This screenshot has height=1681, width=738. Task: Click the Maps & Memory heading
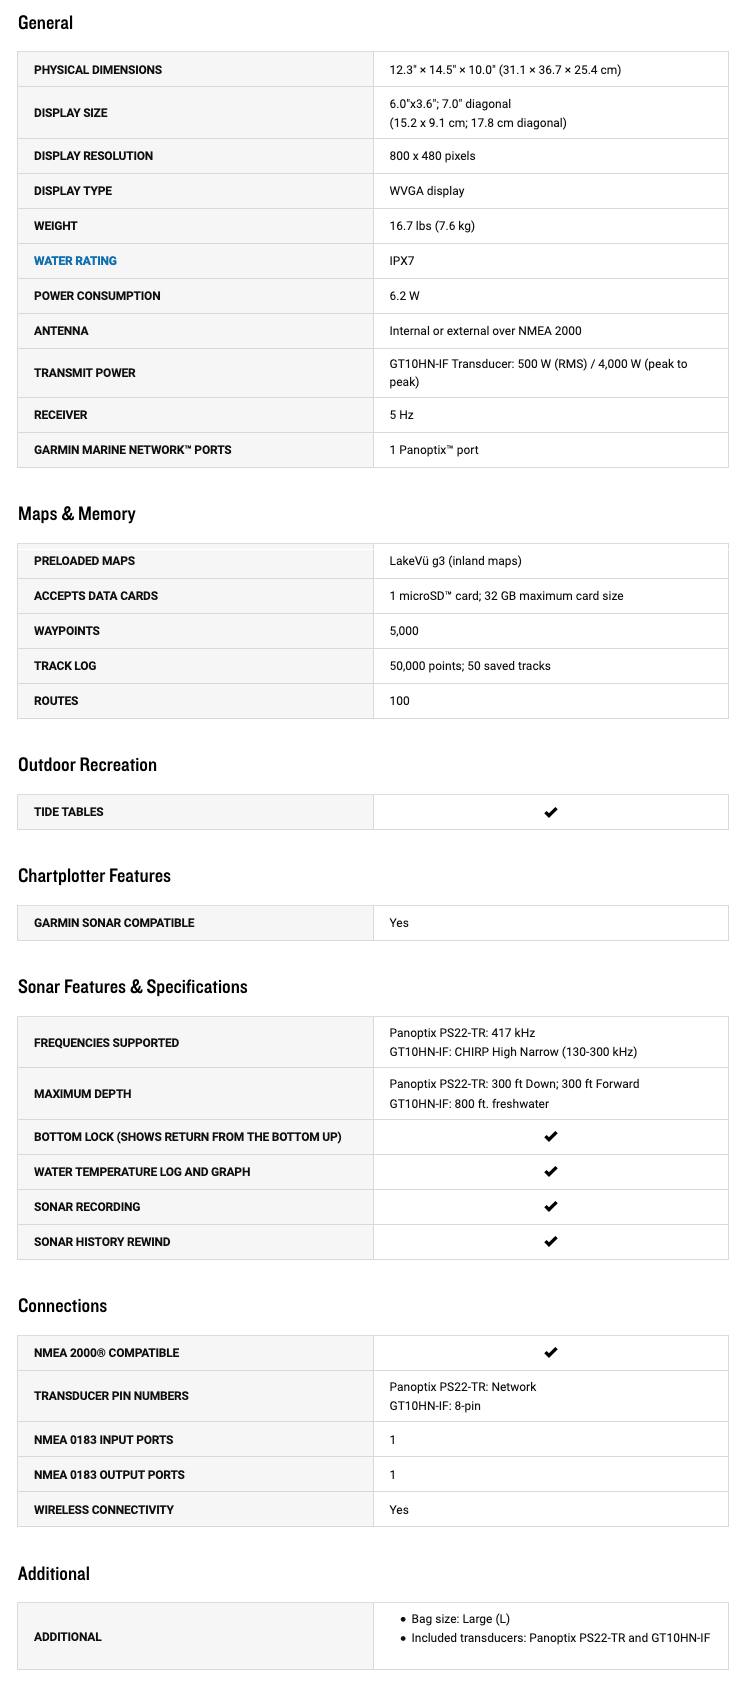tap(76, 514)
